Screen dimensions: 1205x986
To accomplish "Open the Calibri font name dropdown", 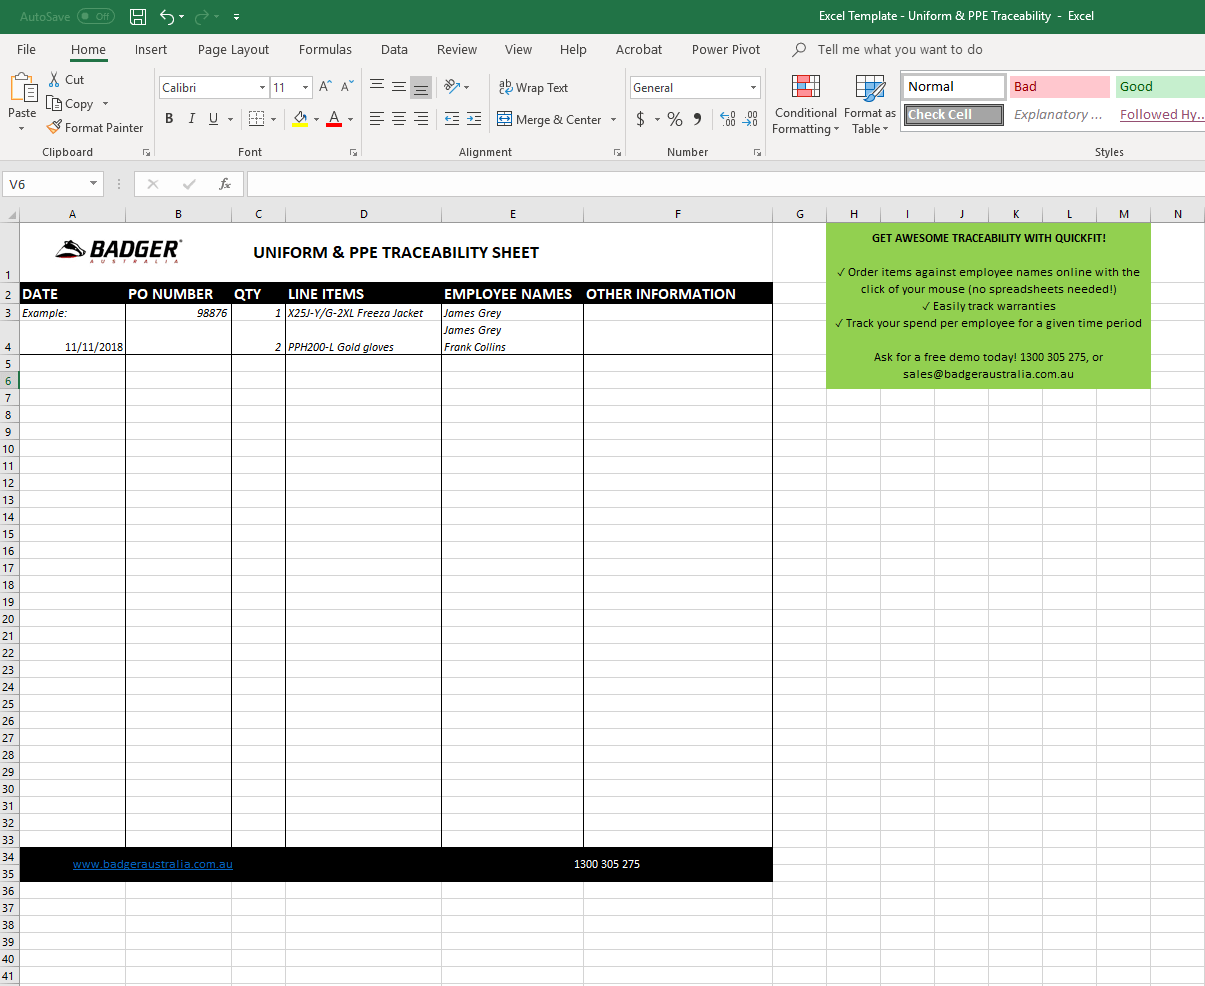I will click(262, 88).
